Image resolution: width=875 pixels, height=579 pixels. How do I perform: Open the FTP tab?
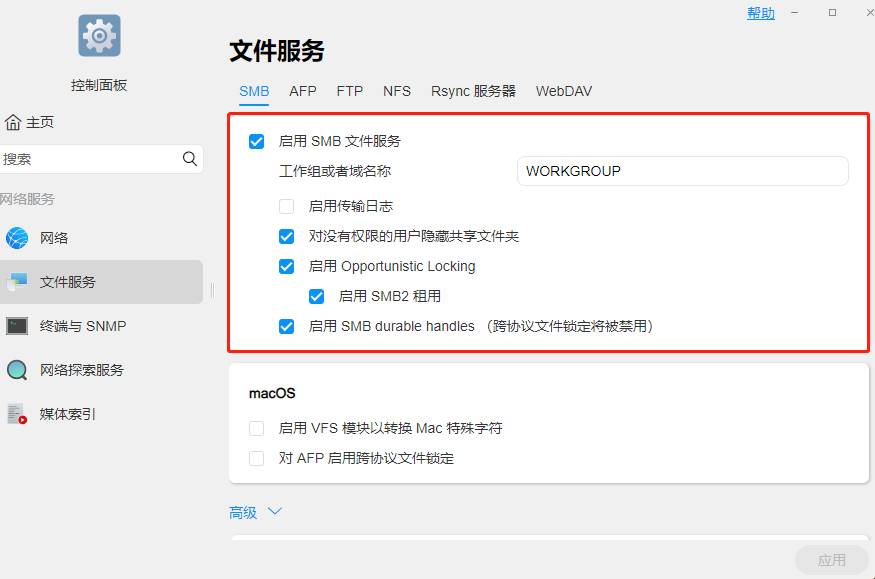(350, 91)
